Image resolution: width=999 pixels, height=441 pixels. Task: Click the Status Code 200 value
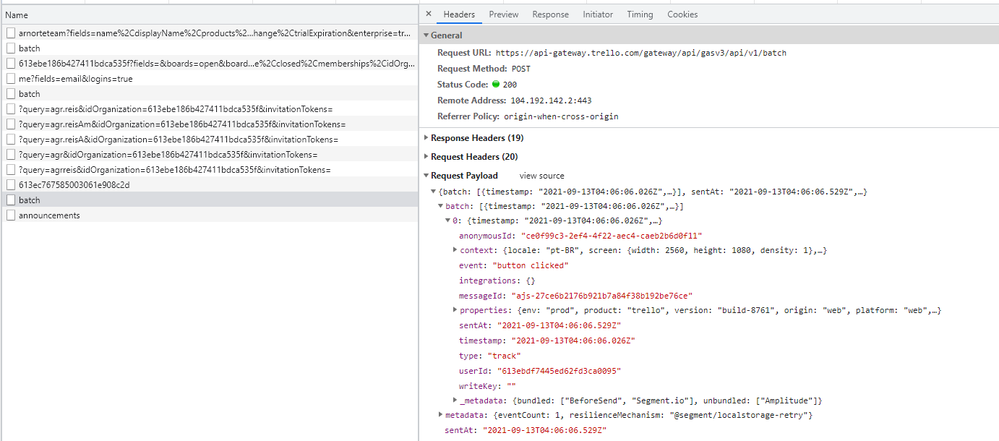(510, 84)
